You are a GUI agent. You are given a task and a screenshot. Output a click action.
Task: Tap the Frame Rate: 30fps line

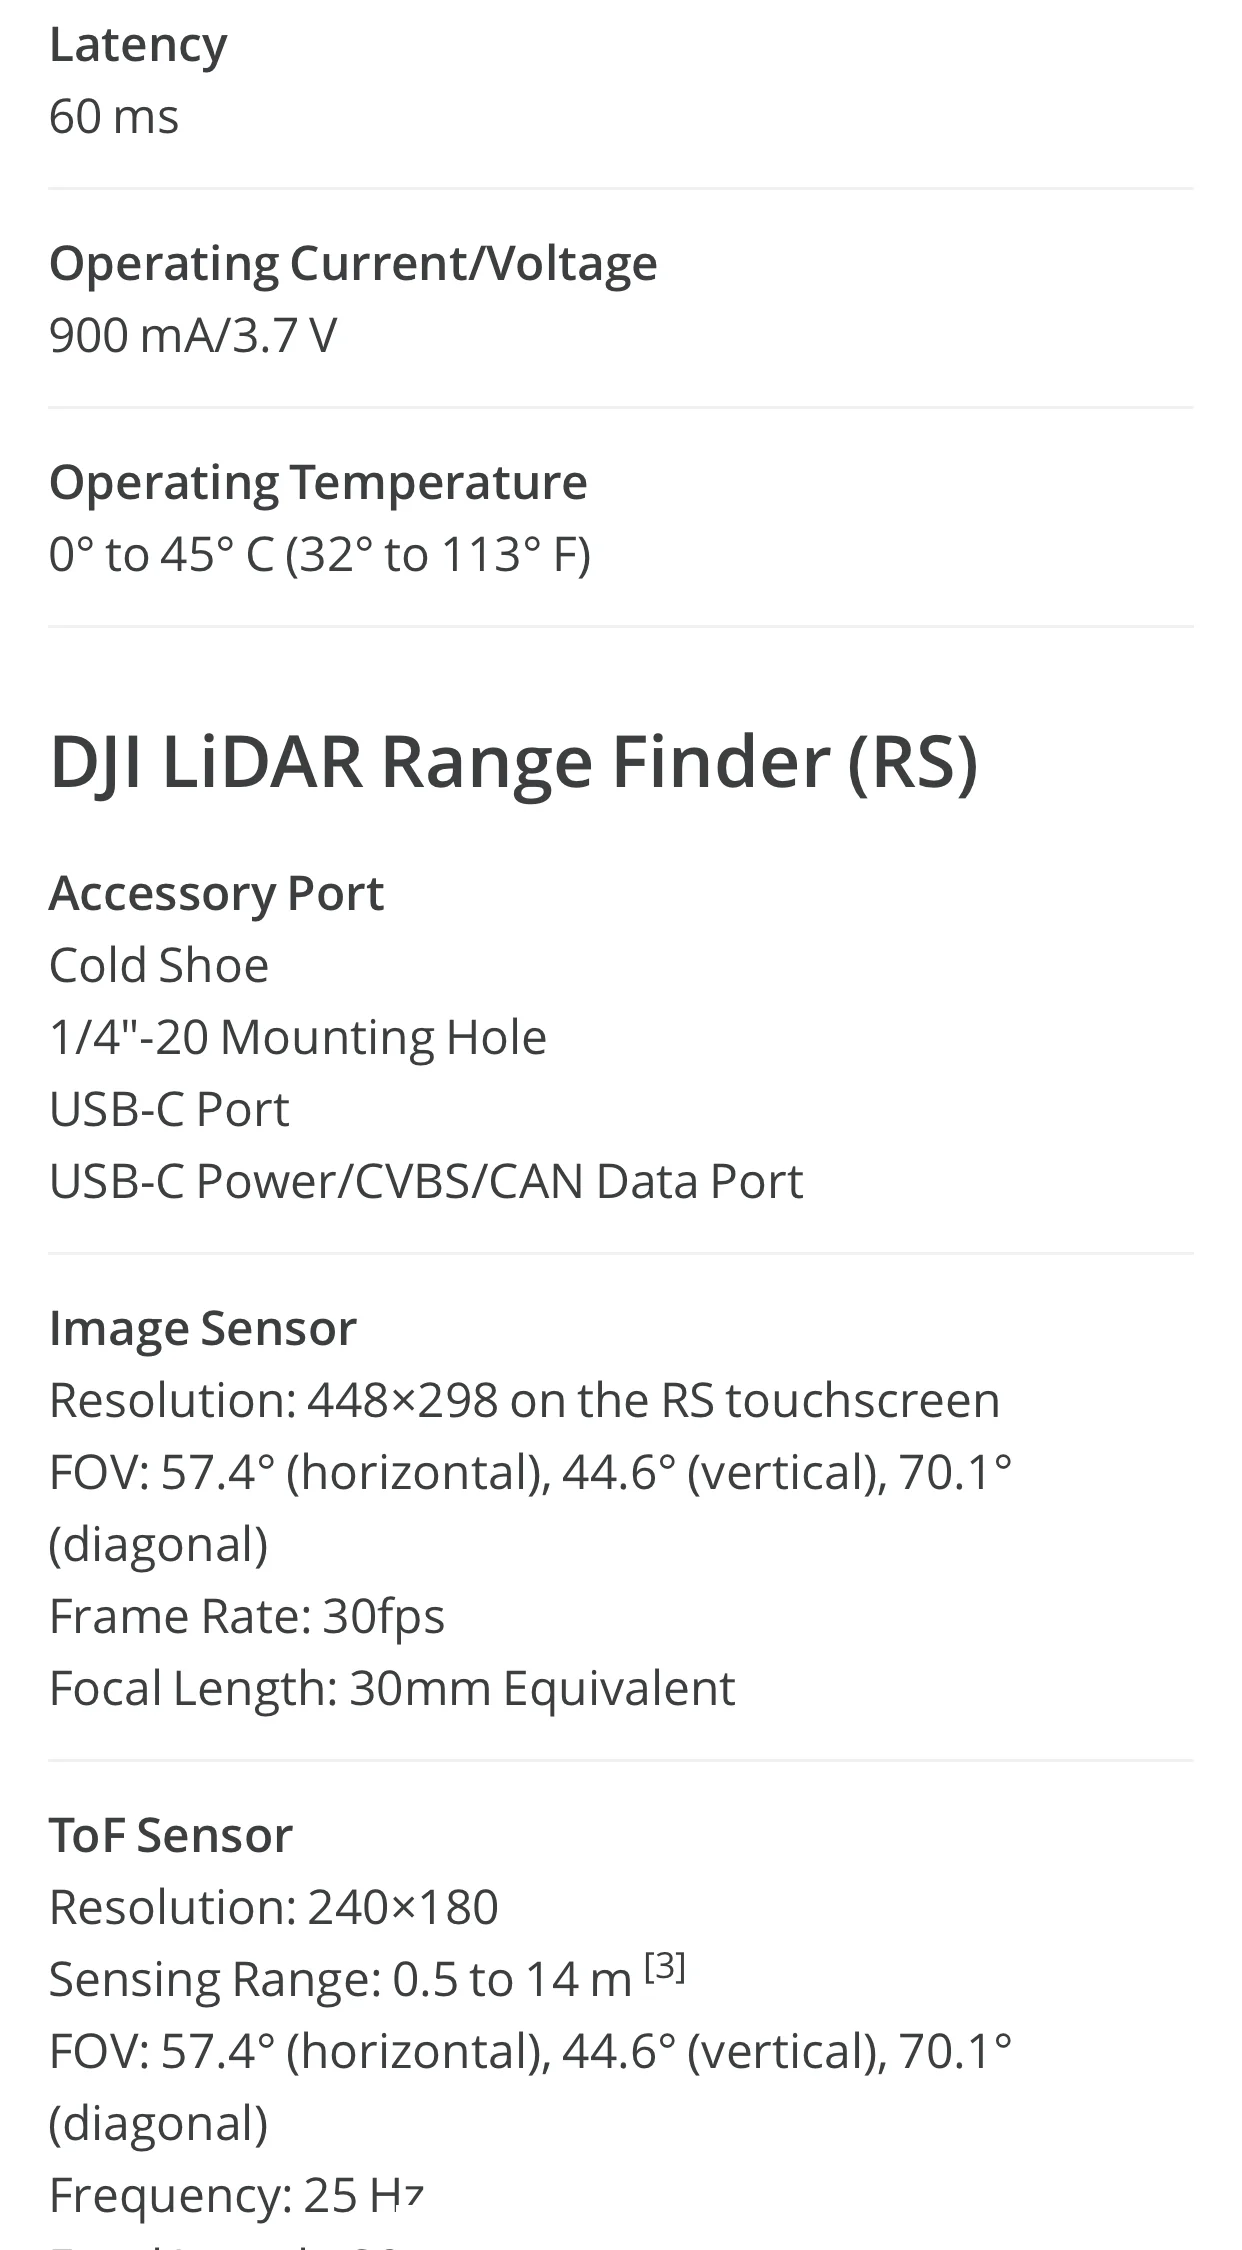[247, 1617]
